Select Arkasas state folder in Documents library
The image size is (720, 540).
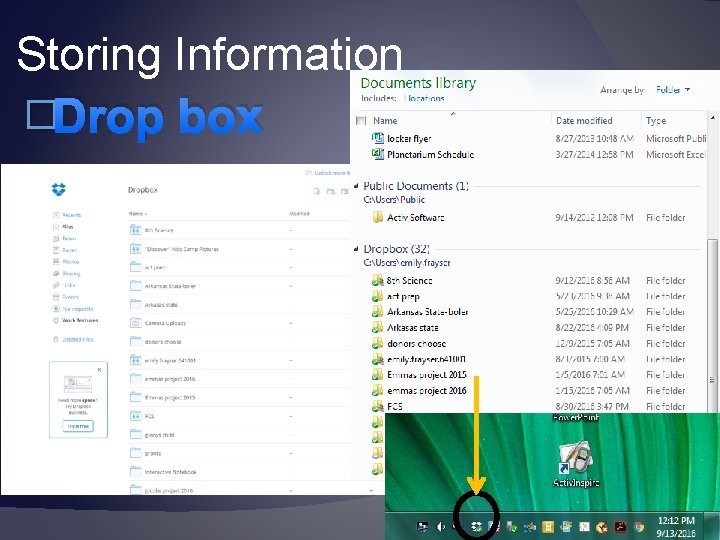[x=412, y=327]
